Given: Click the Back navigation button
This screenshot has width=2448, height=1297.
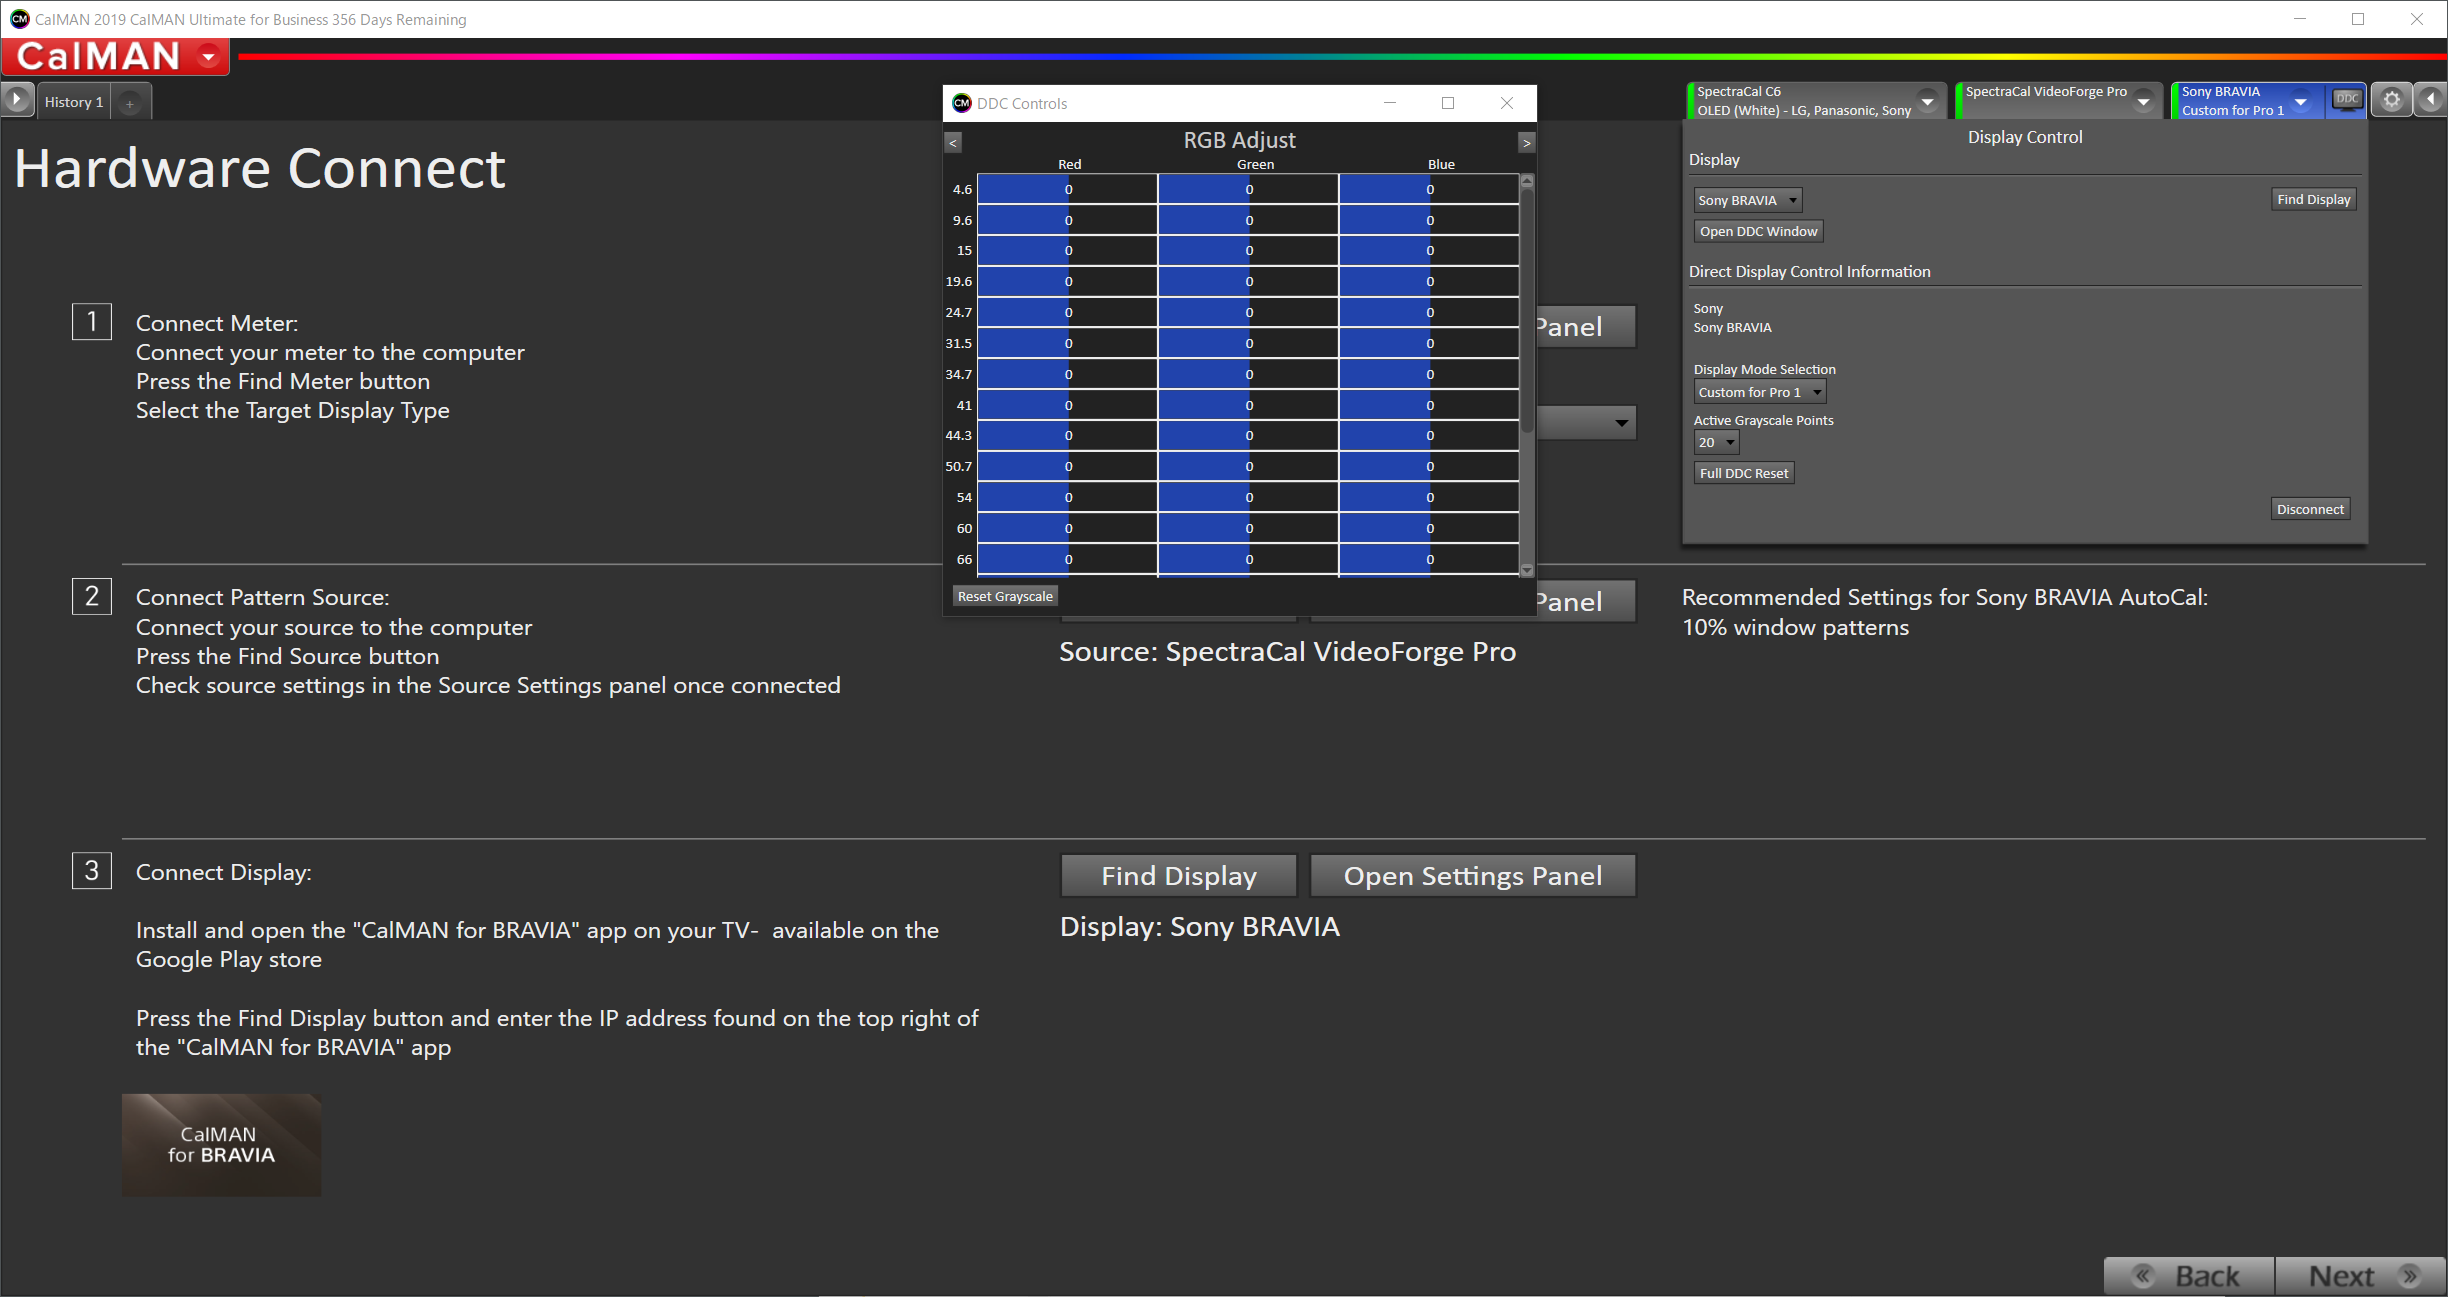Looking at the screenshot, I should point(2189,1276).
